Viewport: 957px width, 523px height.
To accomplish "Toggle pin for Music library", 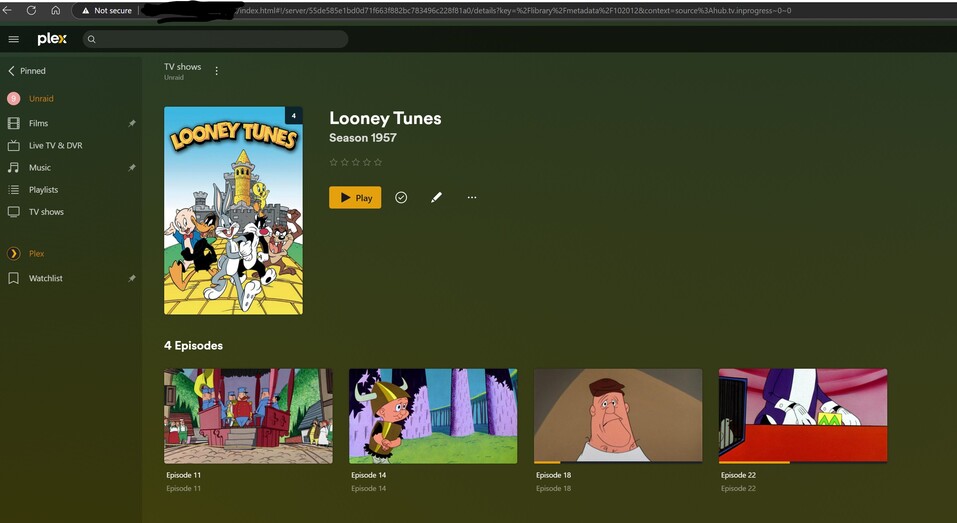I will [131, 167].
